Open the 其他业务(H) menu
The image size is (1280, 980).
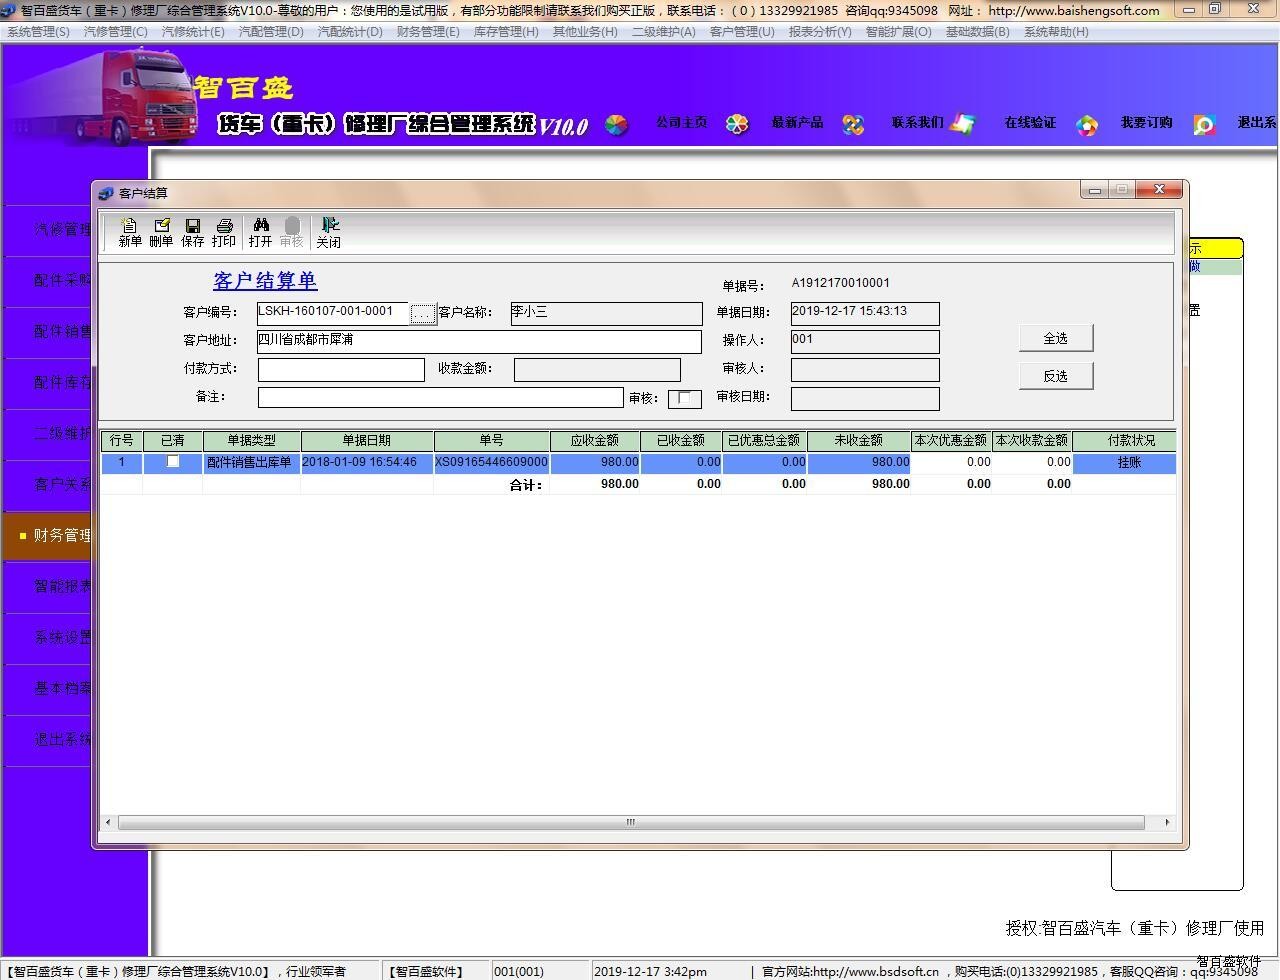(x=585, y=32)
